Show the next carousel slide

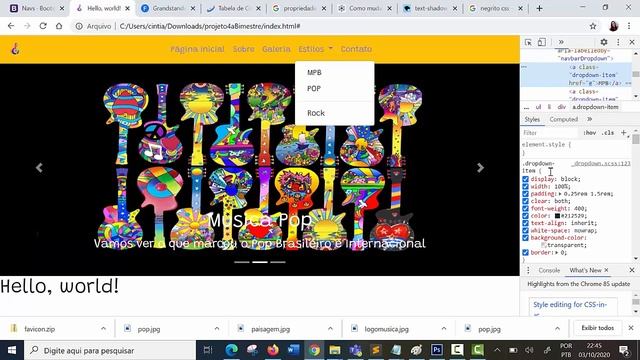click(480, 168)
